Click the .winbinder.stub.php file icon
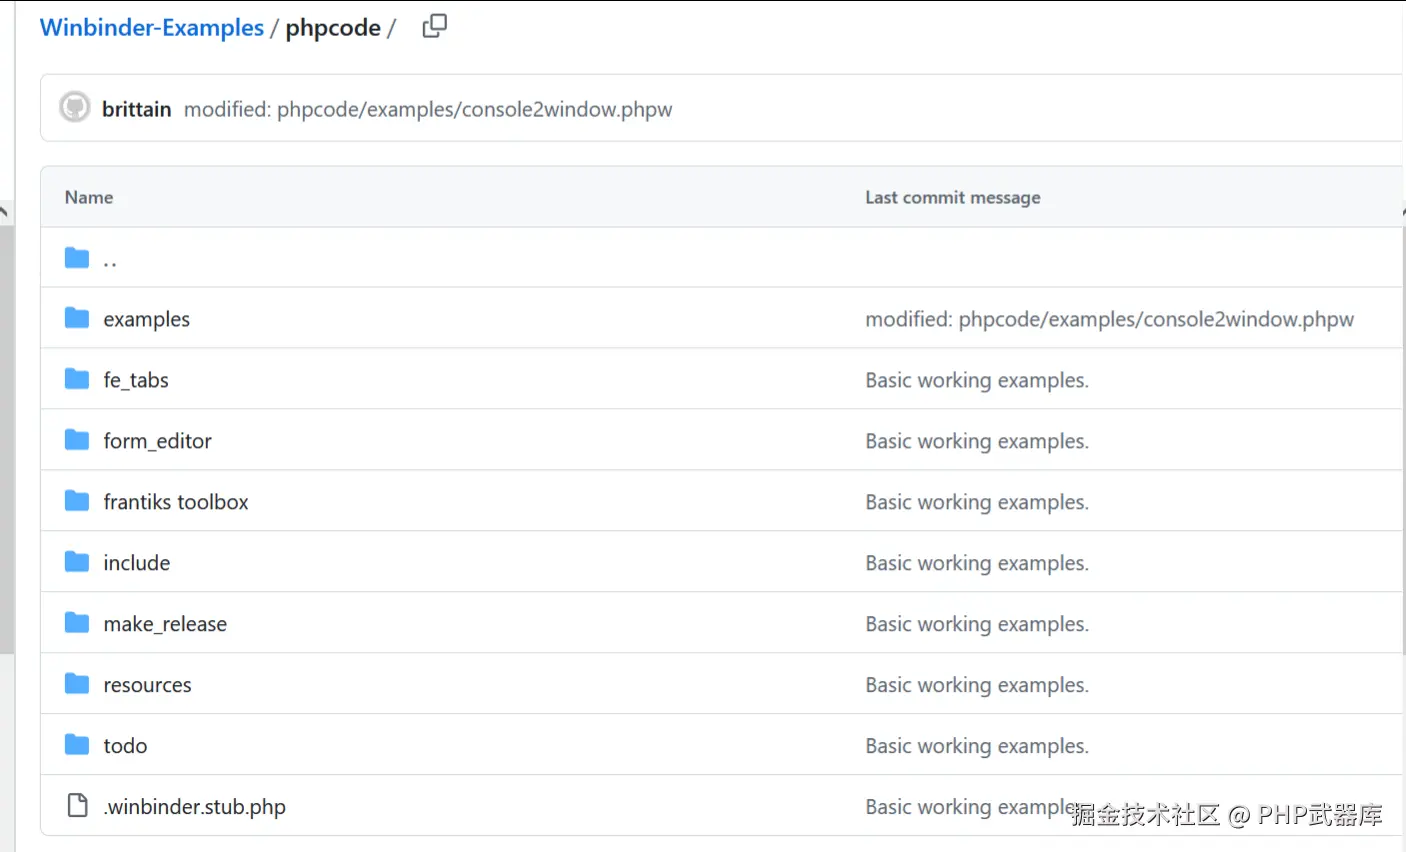Screen dimensions: 1406x852 (77, 805)
